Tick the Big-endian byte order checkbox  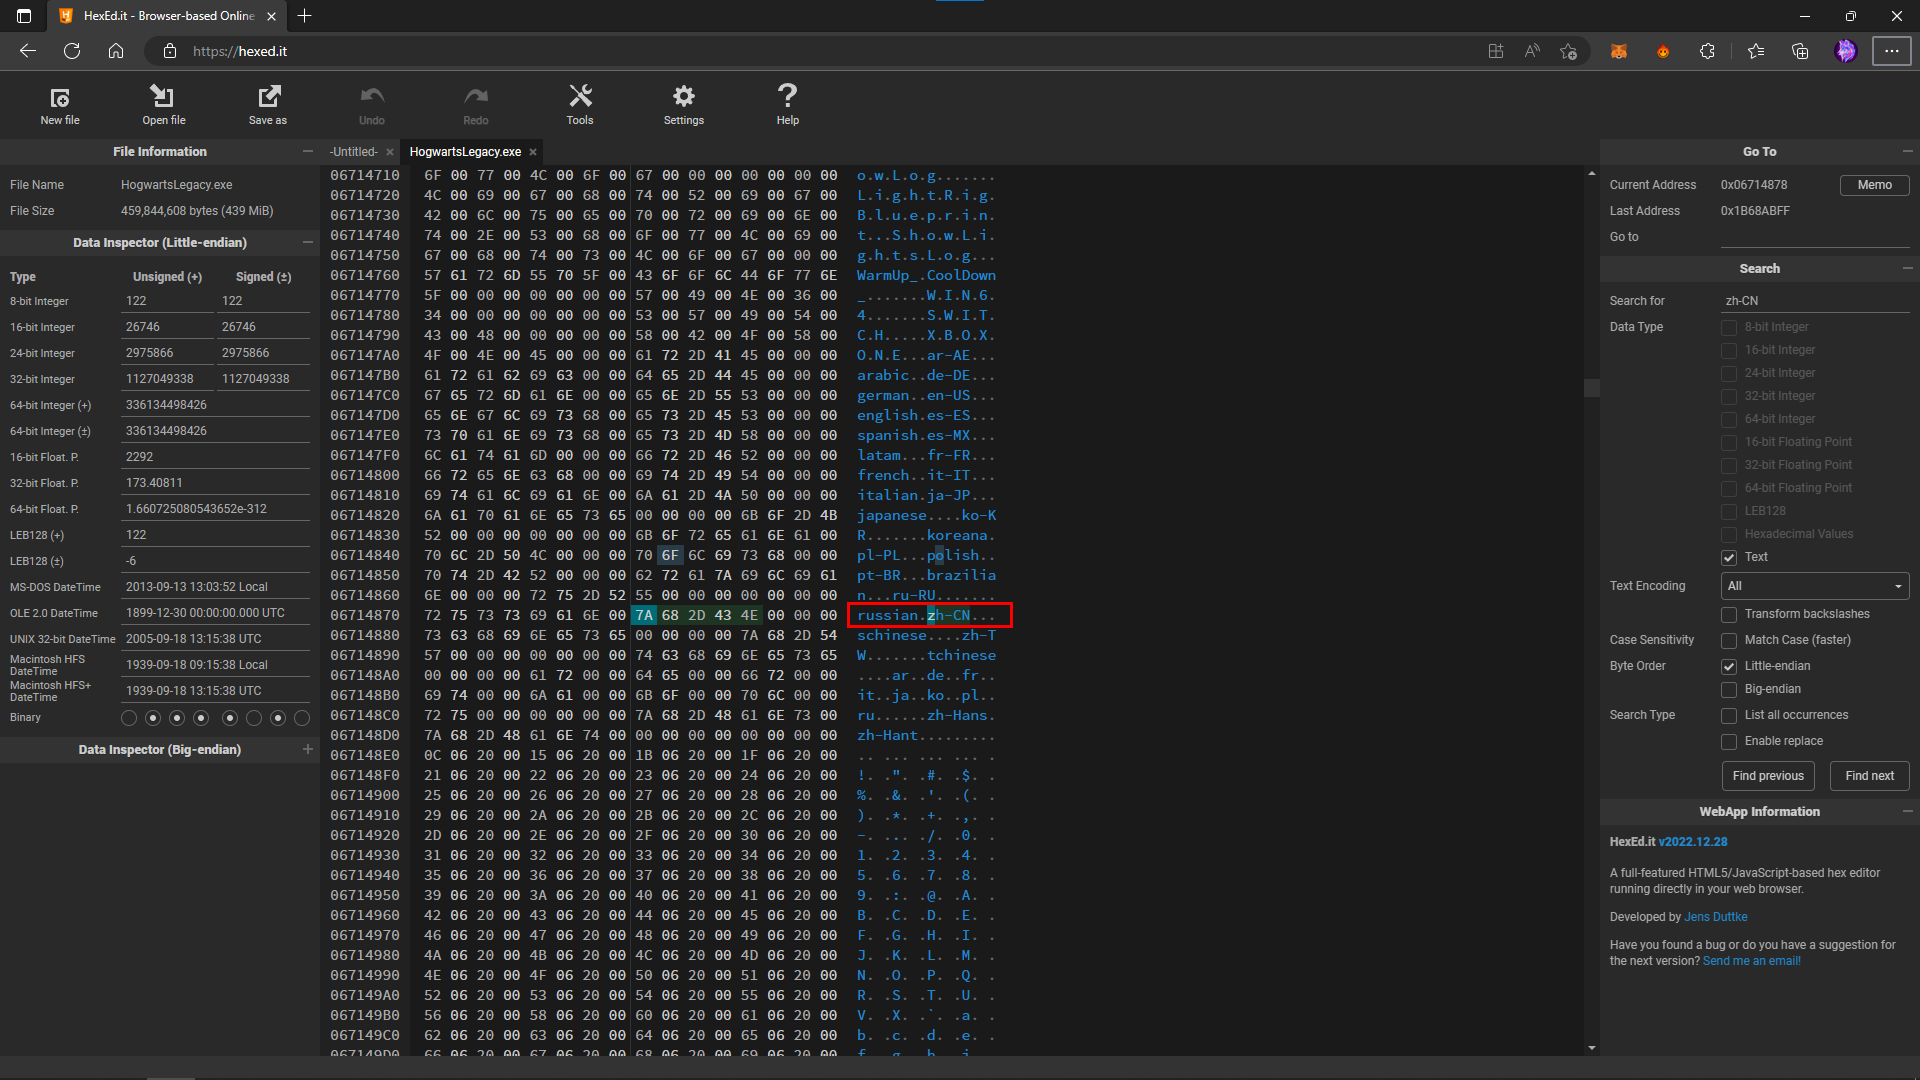[1728, 689]
